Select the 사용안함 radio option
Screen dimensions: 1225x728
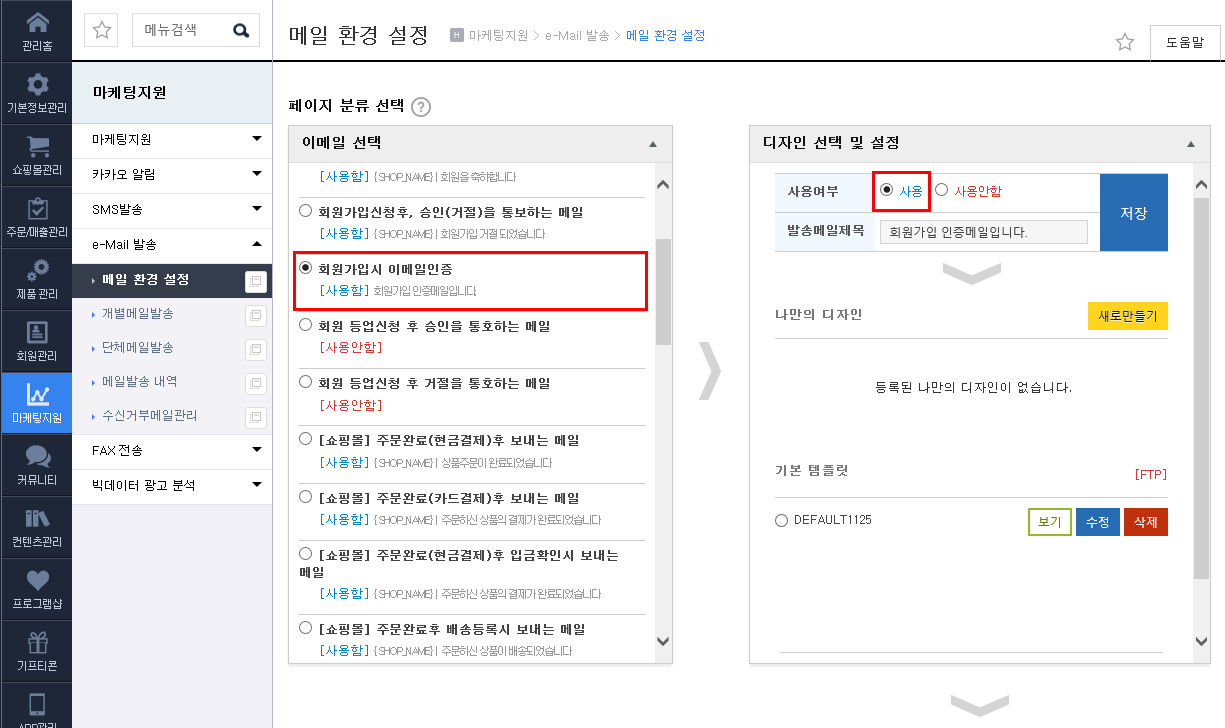tap(941, 190)
